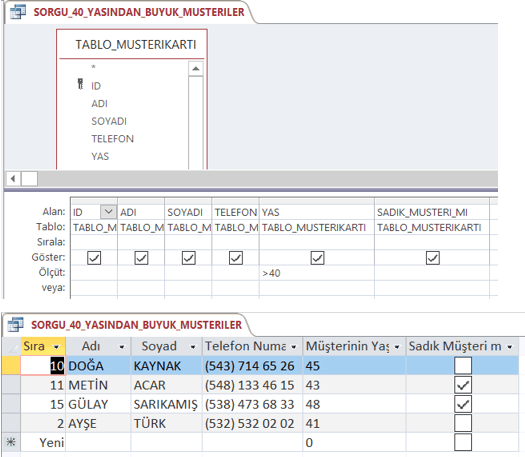Check the Sadık Müşteri box for DOĞA KAYNAK
Screen dimensions: 525x457
coord(463,365)
